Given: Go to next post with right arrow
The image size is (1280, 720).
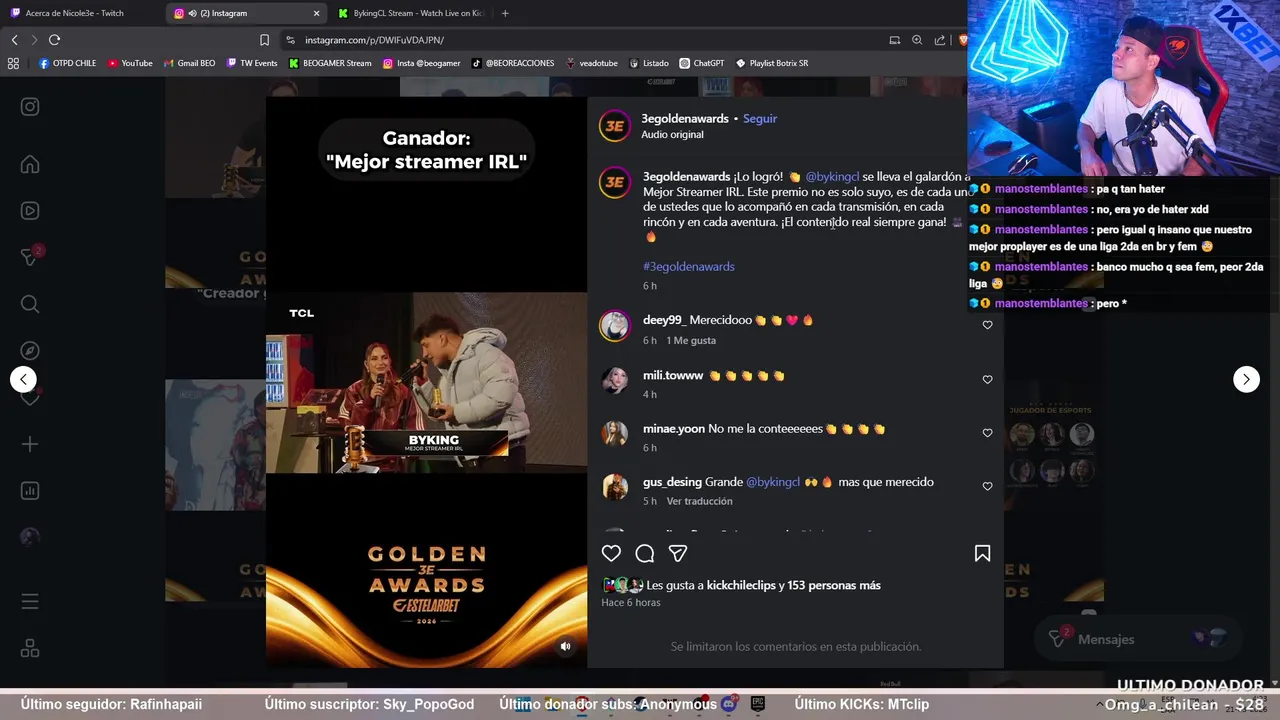Looking at the screenshot, I should (1246, 379).
